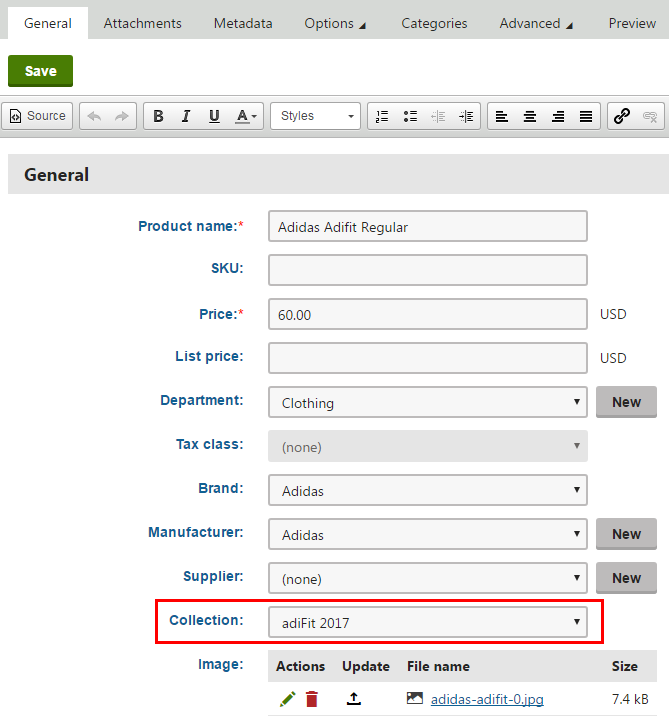Click the General section heading

pos(56,175)
